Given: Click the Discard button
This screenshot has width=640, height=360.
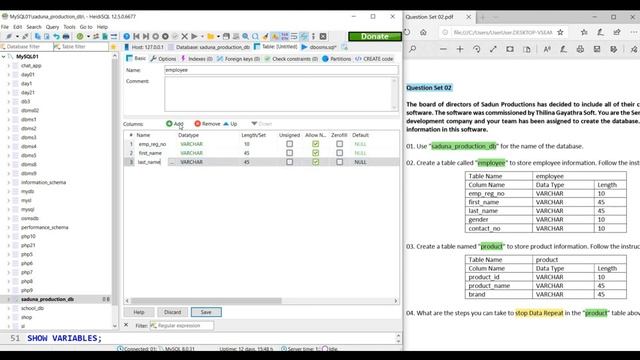Looking at the screenshot, I should (172, 312).
